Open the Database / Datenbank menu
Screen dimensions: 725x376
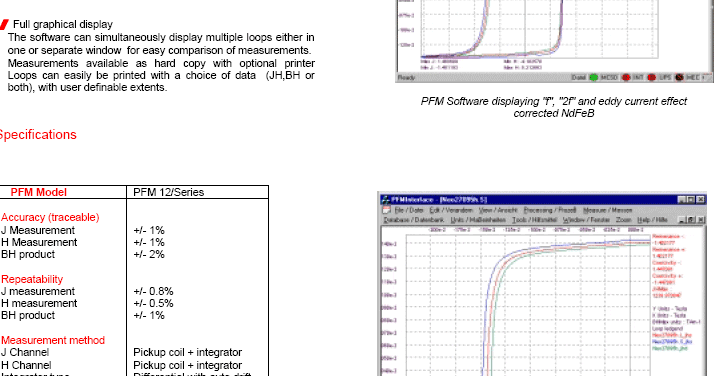(414, 220)
